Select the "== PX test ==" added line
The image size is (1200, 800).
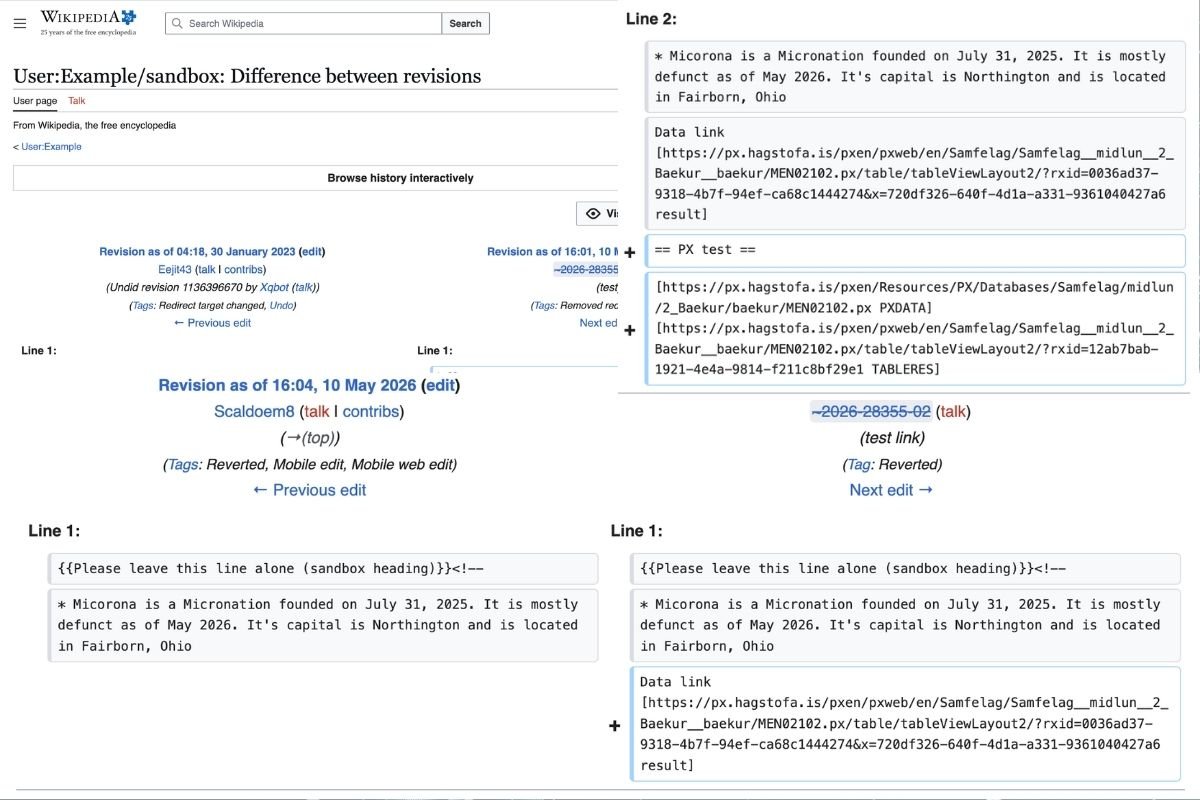917,250
